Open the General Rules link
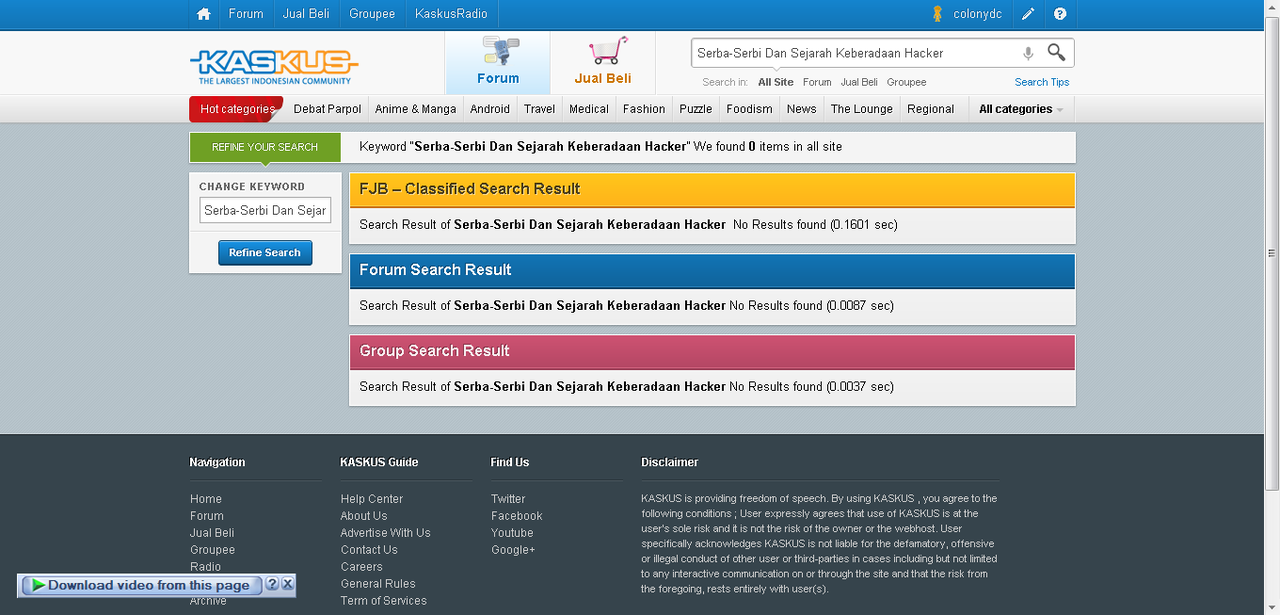Screen dimensions: 1280x615 coord(378,584)
